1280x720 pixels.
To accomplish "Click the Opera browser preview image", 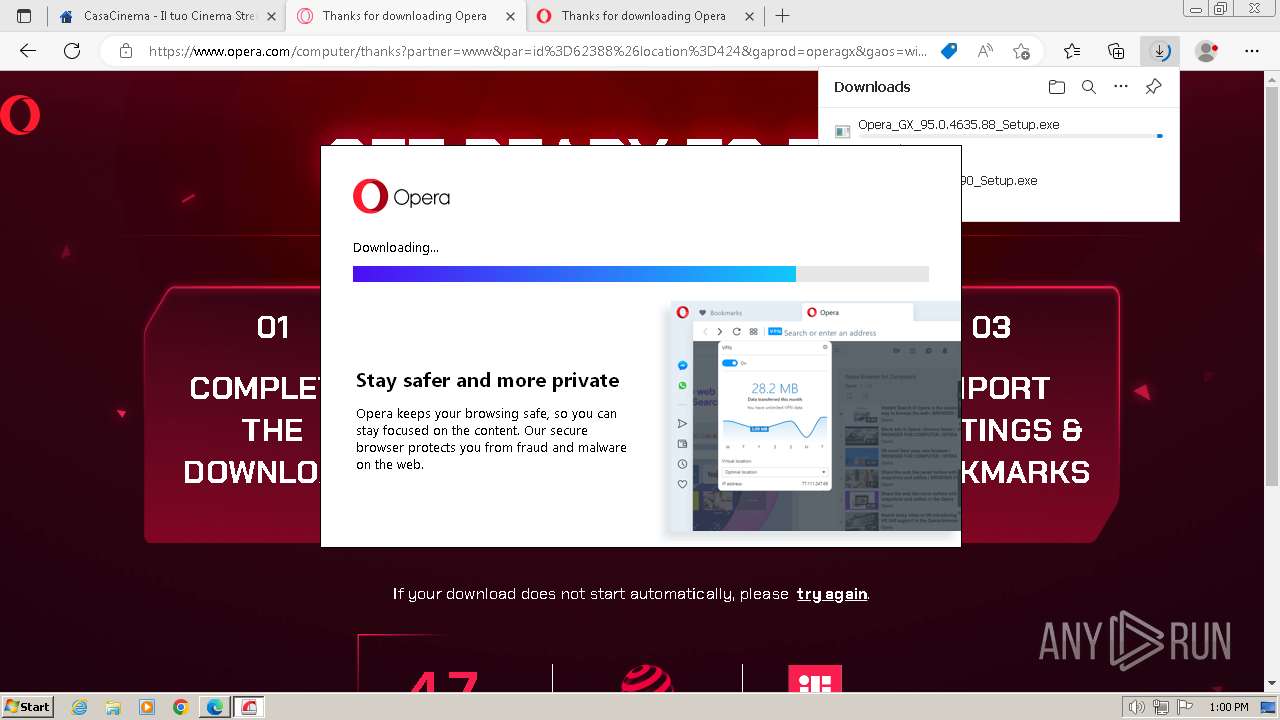I will pos(815,417).
